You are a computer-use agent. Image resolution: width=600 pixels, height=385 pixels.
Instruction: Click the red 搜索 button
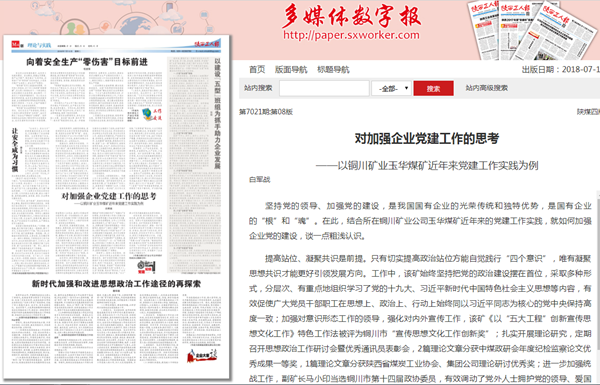tap(433, 88)
